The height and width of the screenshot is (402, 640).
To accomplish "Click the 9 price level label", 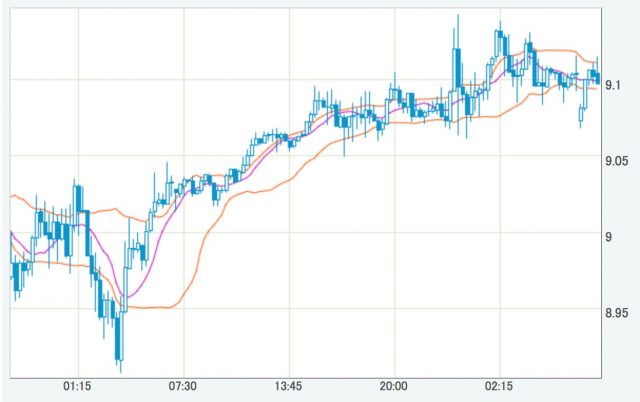I will (610, 236).
